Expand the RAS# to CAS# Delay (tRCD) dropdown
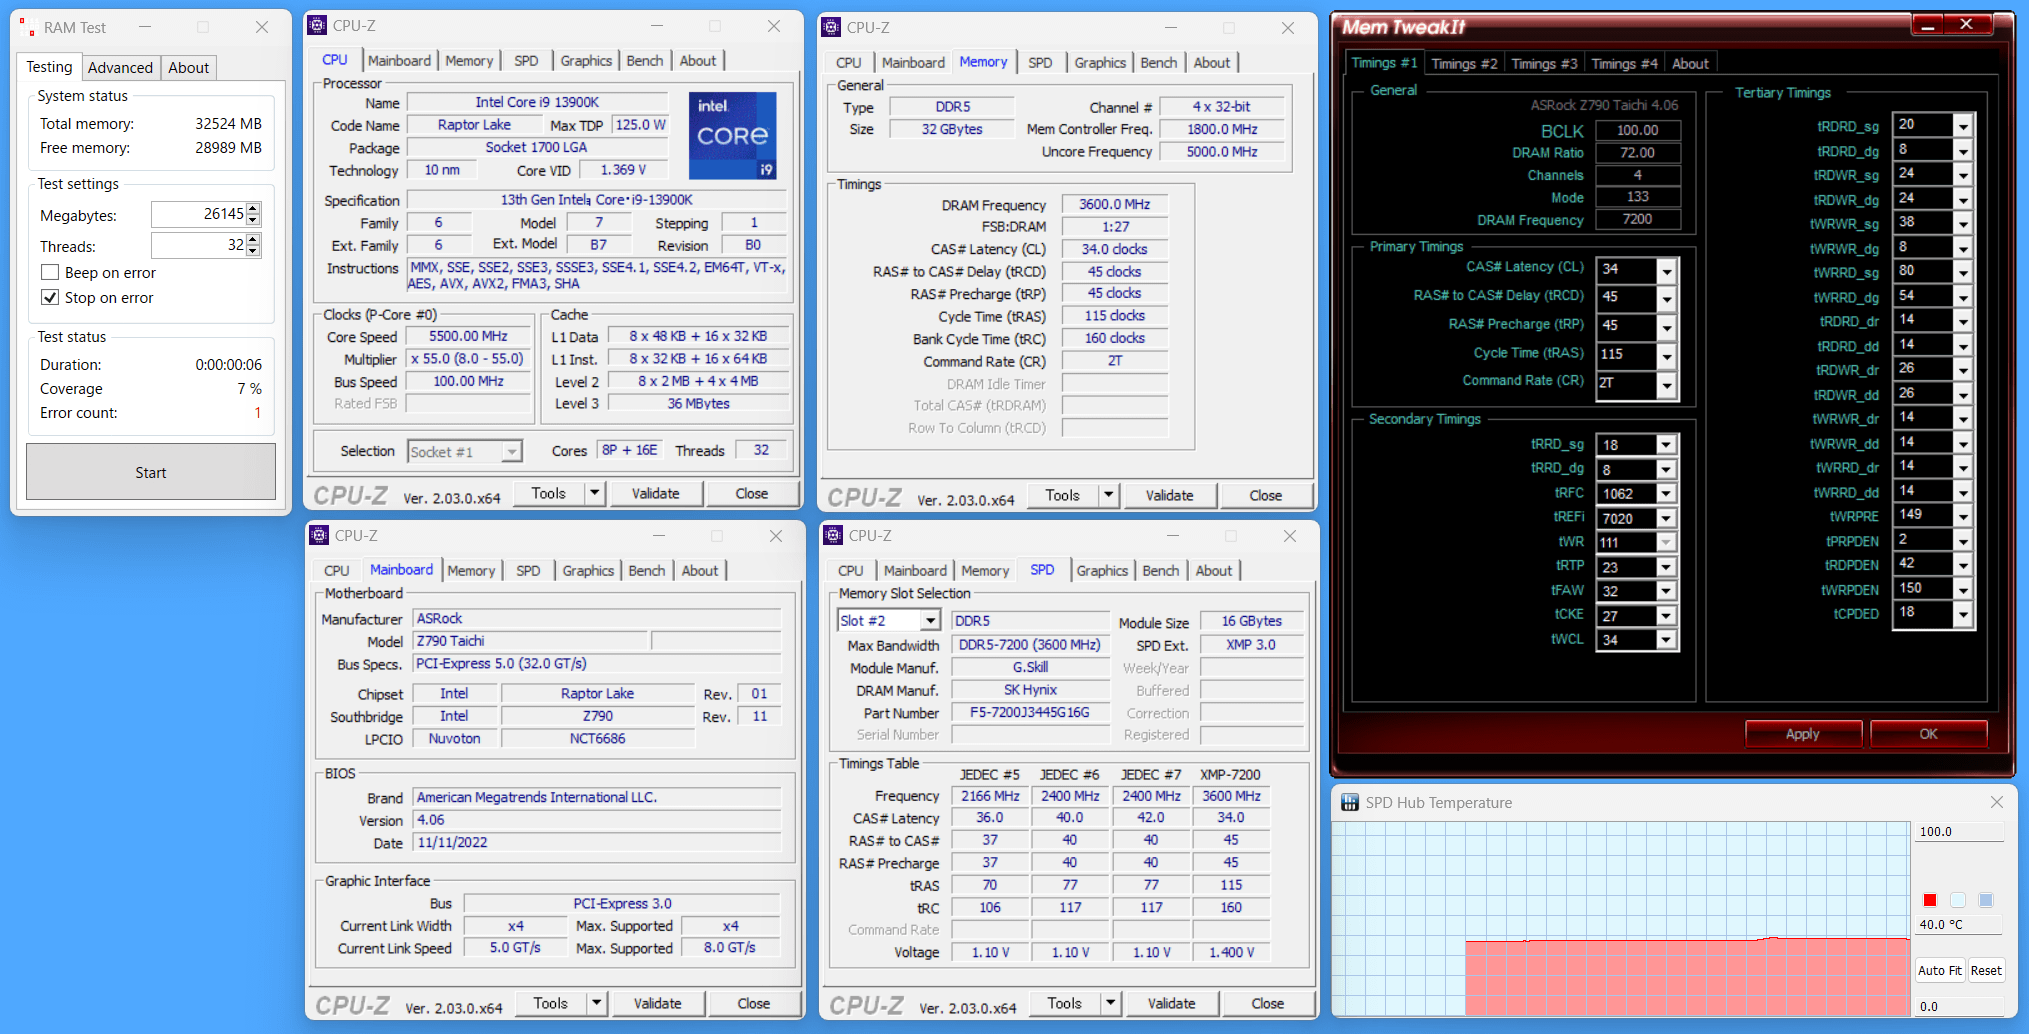The height and width of the screenshot is (1034, 2029). click(x=1666, y=298)
